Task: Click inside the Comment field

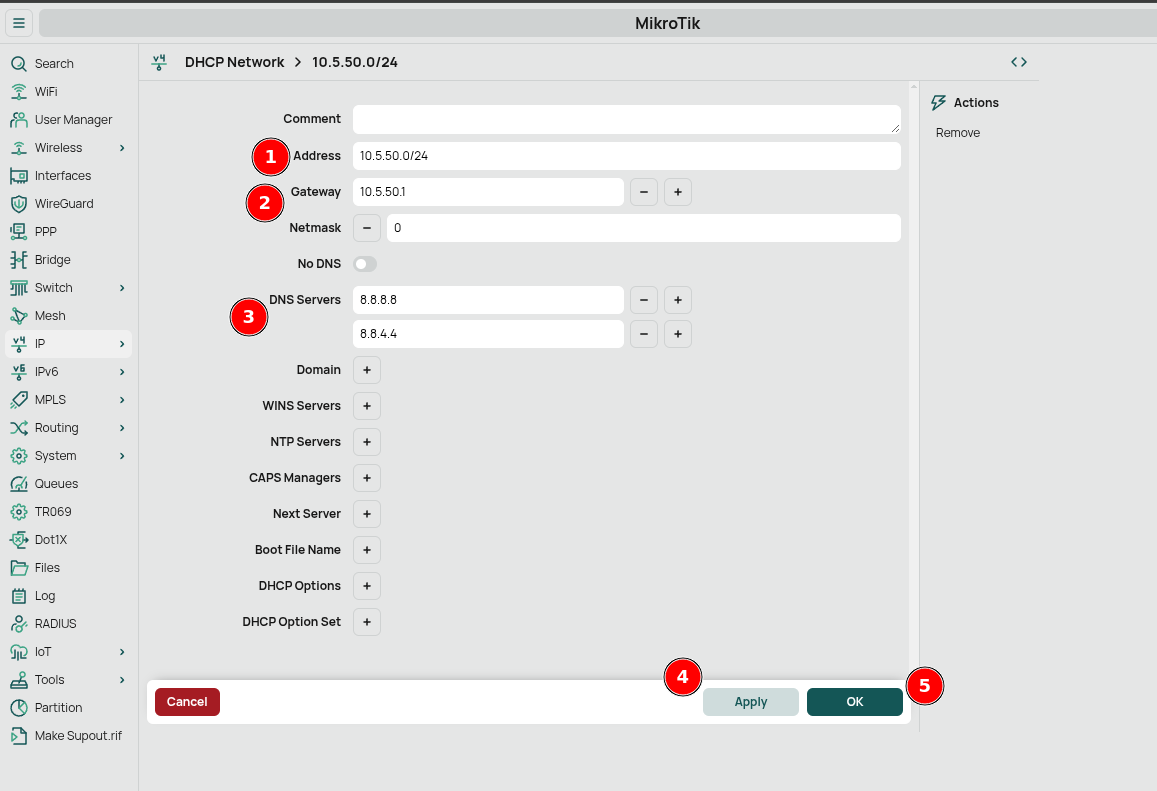Action: point(626,119)
